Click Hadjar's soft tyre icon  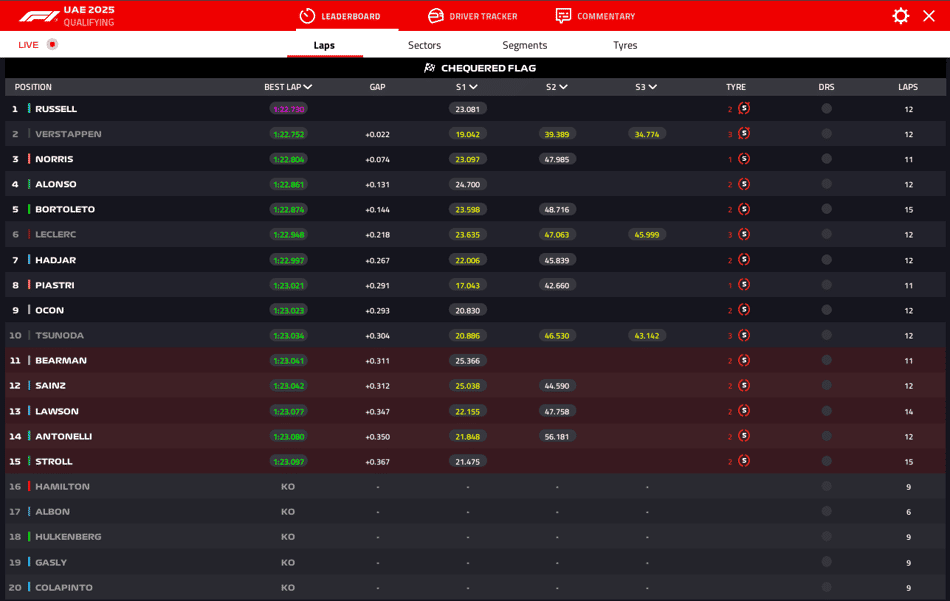click(744, 259)
